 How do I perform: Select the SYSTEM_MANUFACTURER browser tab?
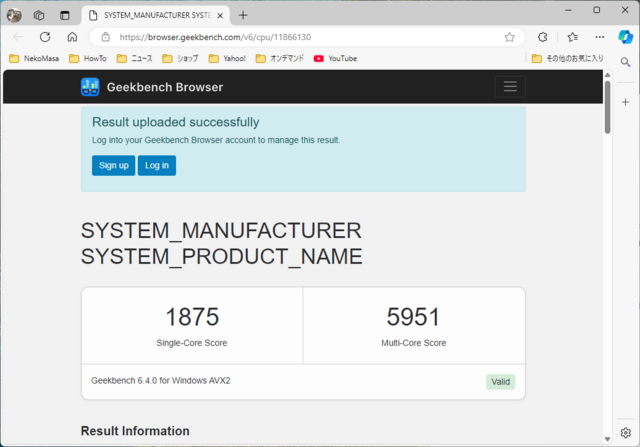click(156, 16)
